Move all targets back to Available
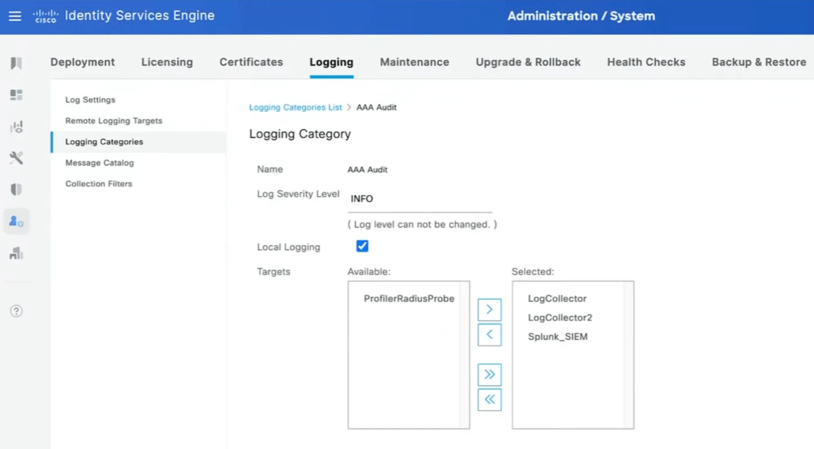Image resolution: width=814 pixels, height=449 pixels. (x=490, y=400)
